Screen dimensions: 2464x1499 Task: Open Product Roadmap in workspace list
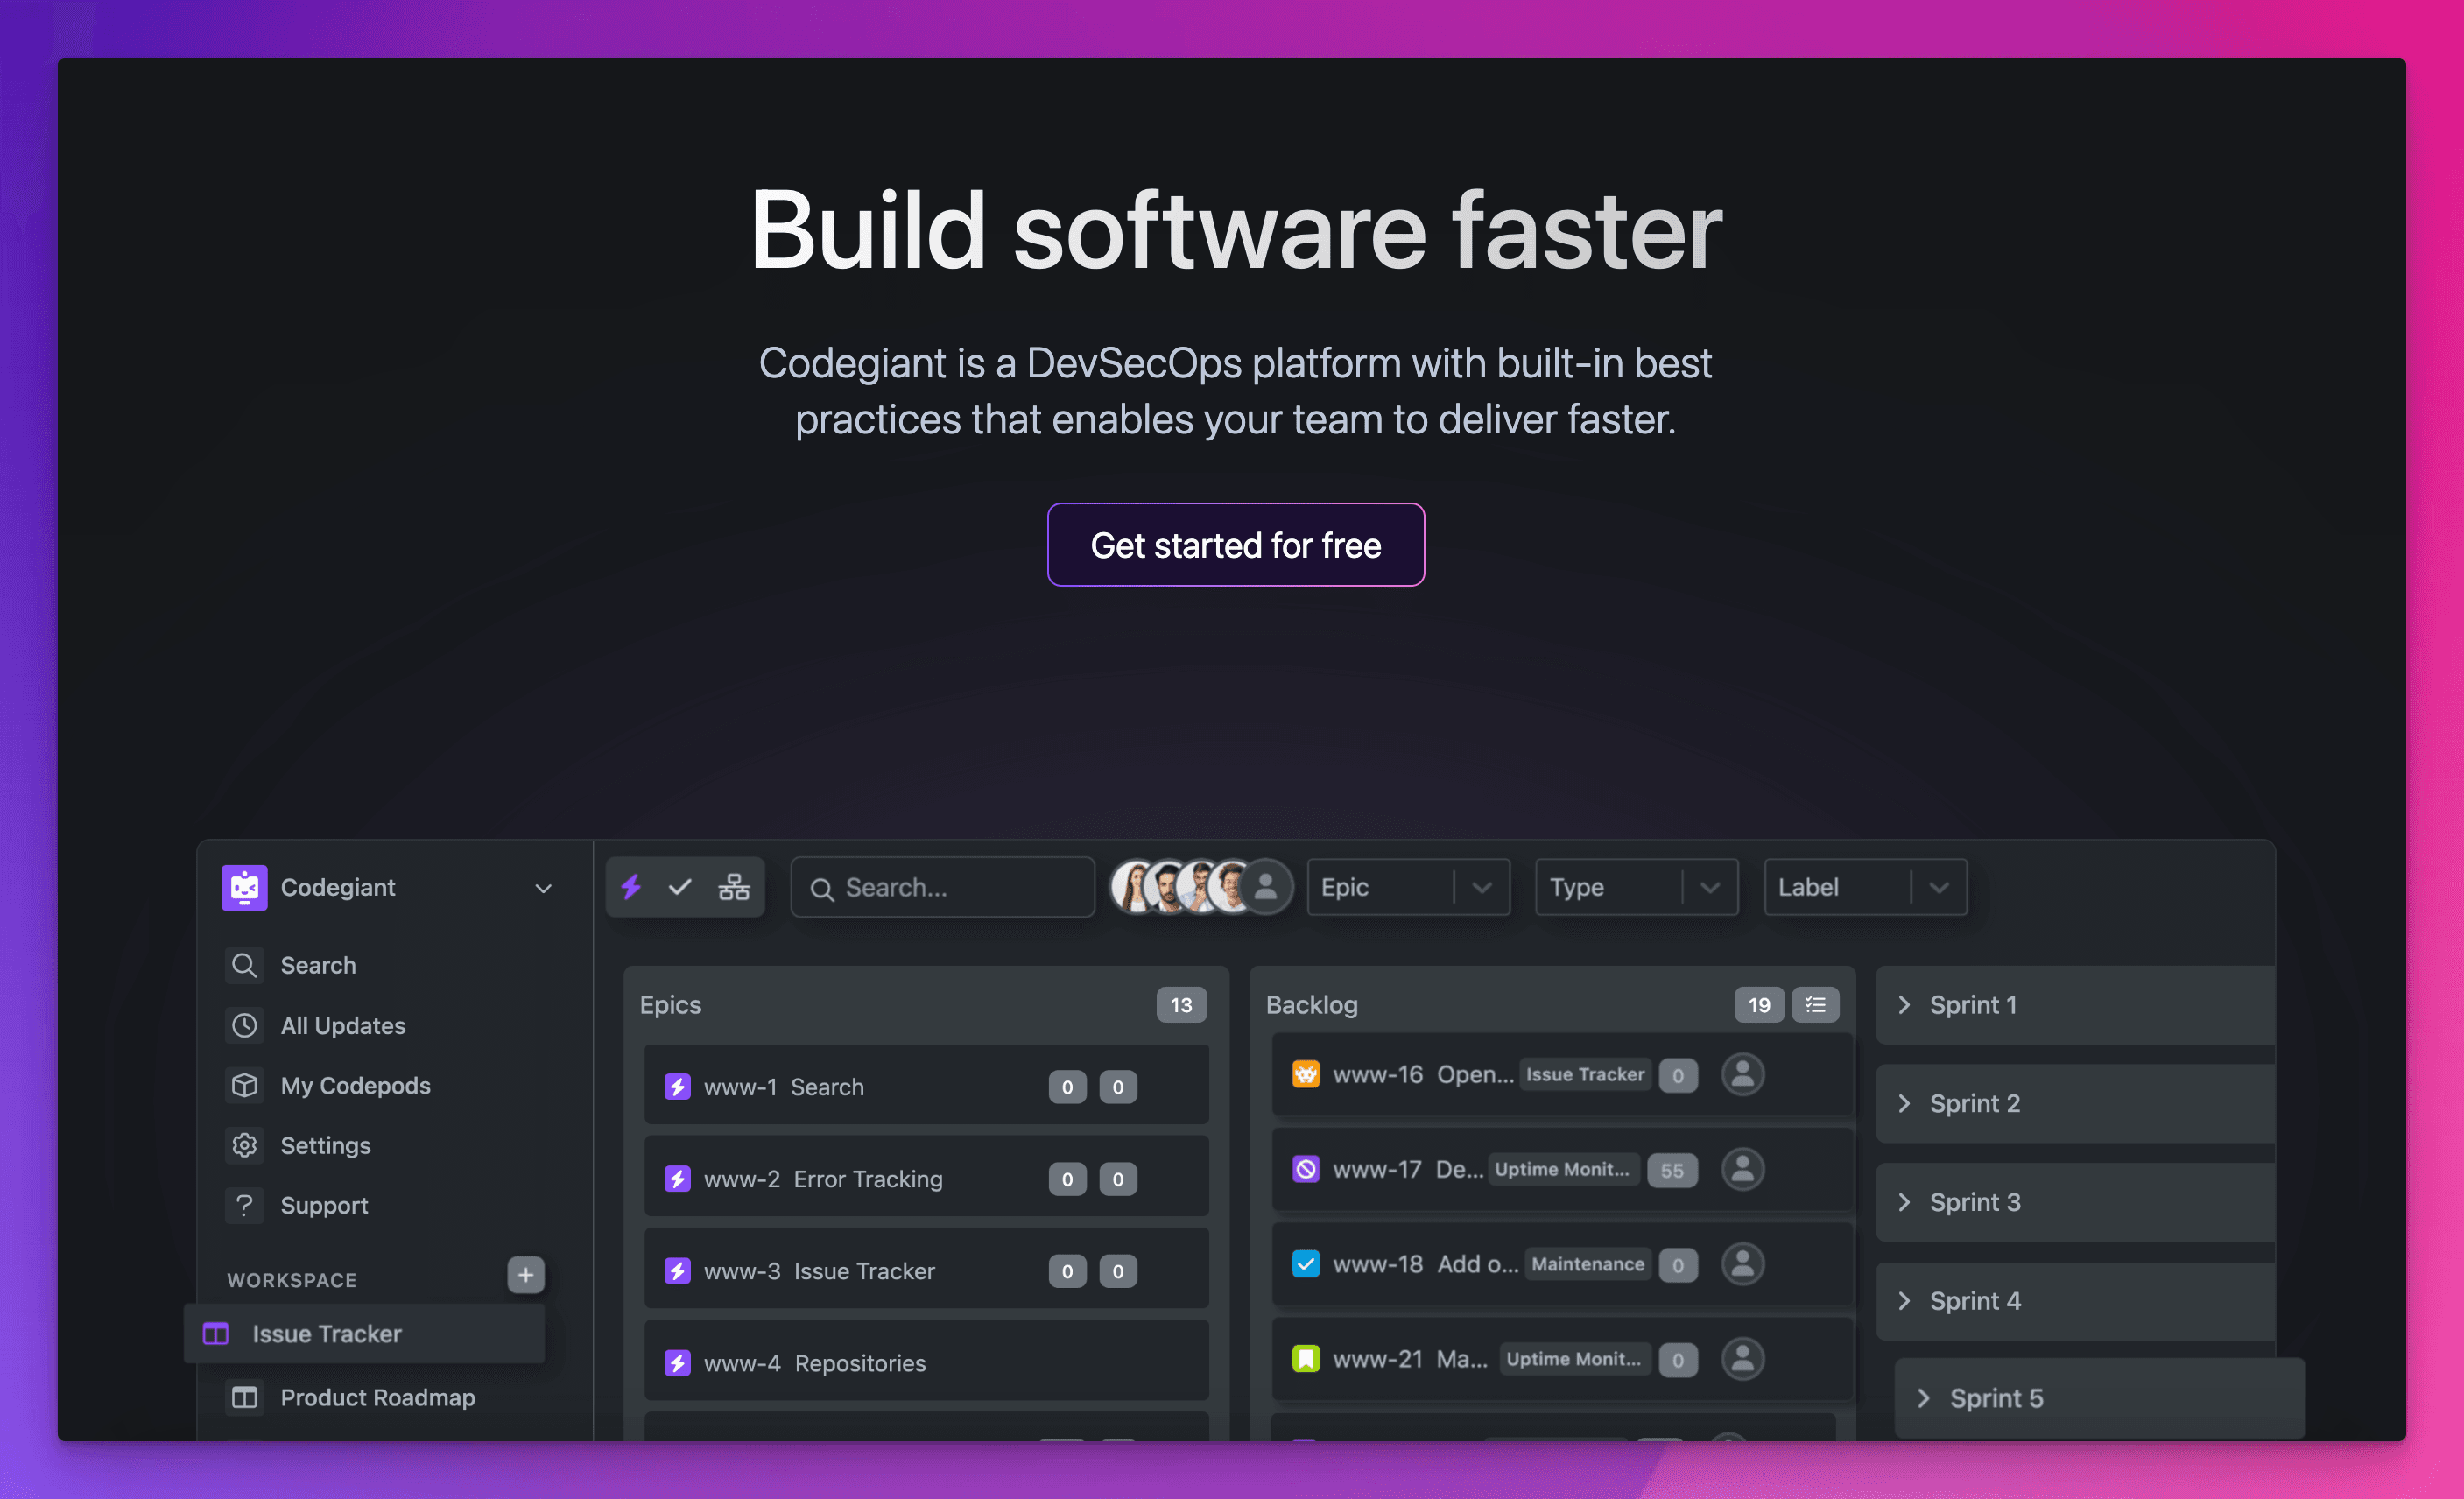(378, 1397)
